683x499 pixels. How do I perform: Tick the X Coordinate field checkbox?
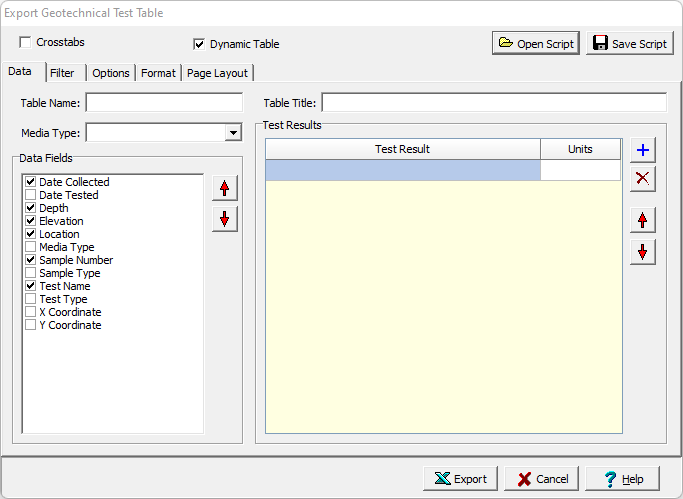(31, 312)
